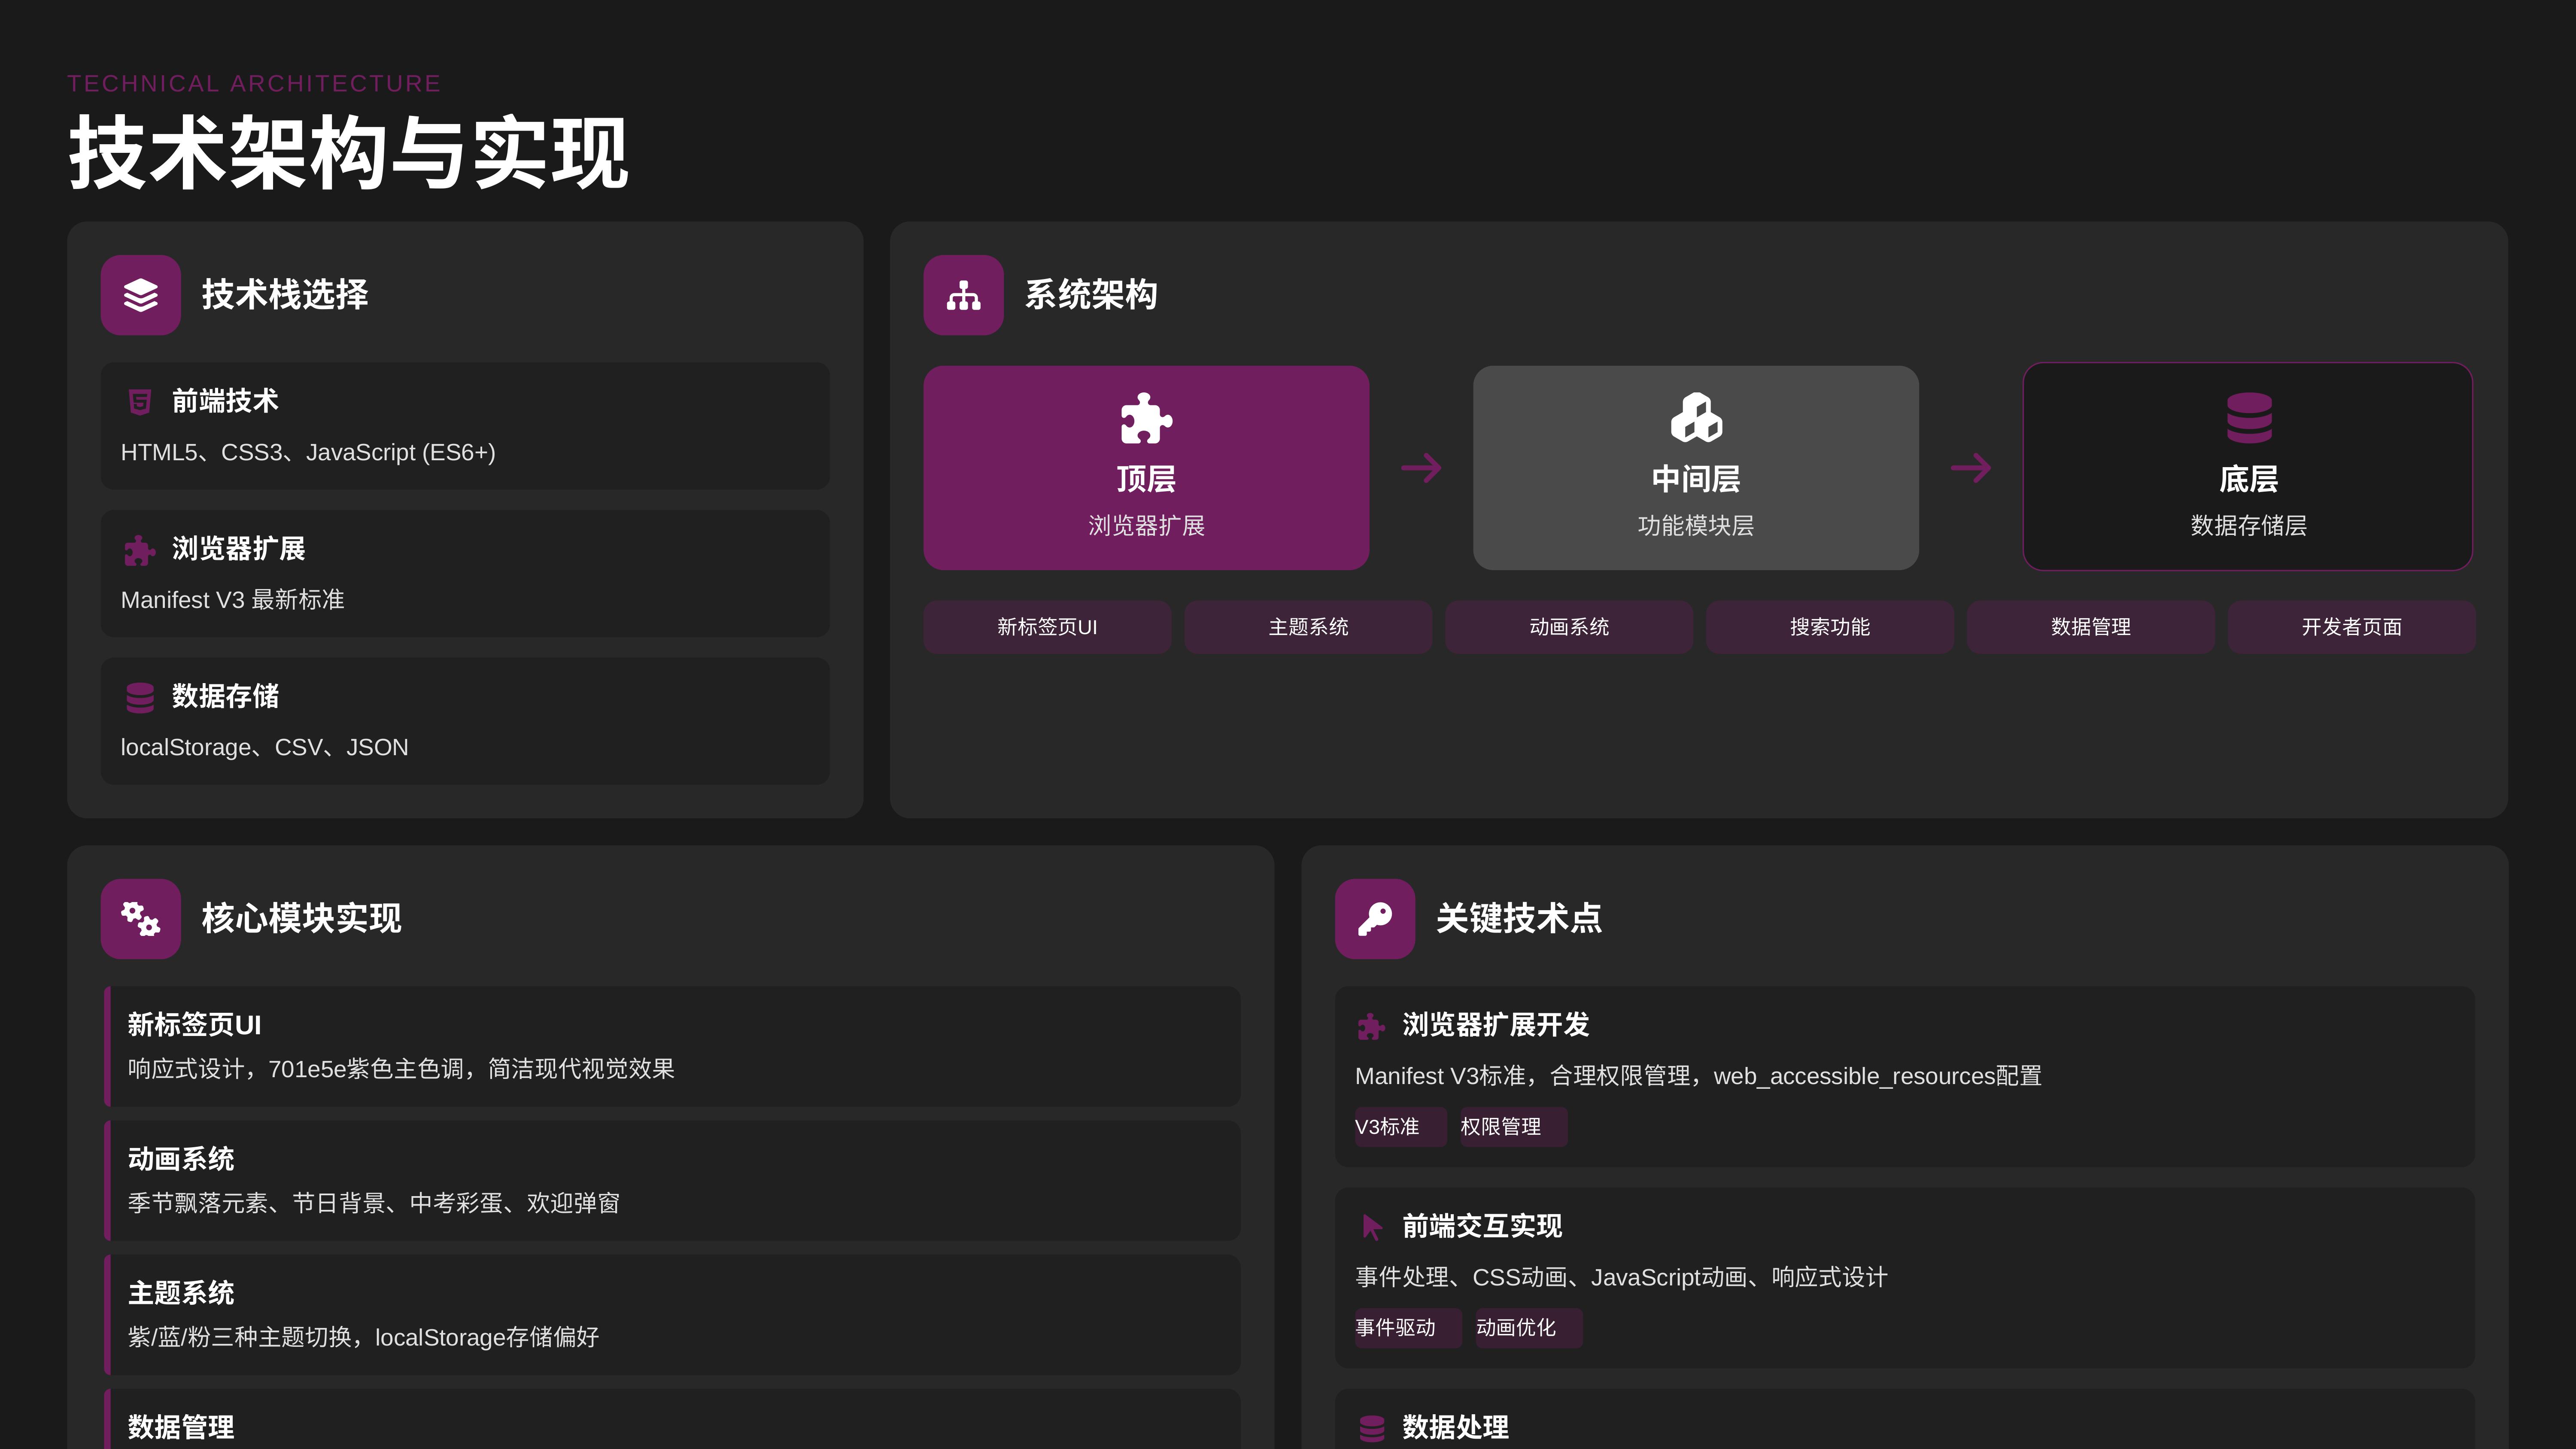Click the key icon next to 关键技术点
Viewport: 2576px width, 1449px height.
1375,919
